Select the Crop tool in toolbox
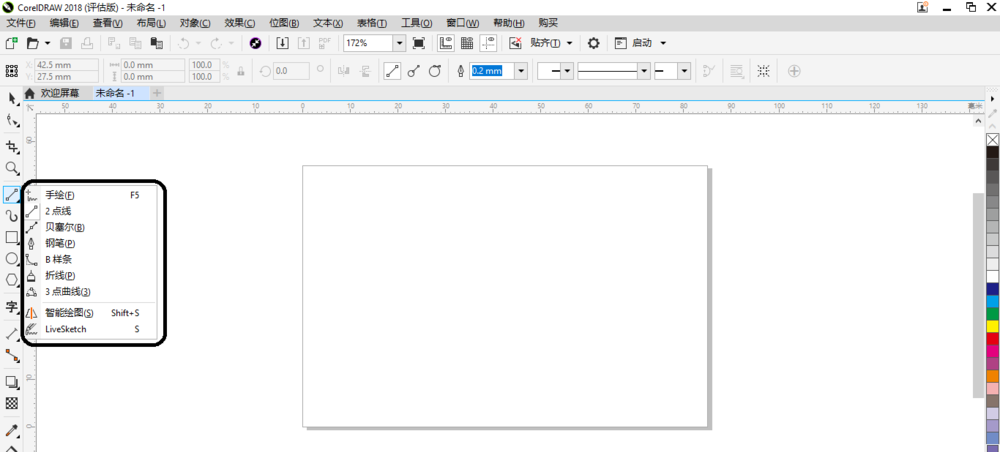The width and height of the screenshot is (1000, 452). point(12,146)
